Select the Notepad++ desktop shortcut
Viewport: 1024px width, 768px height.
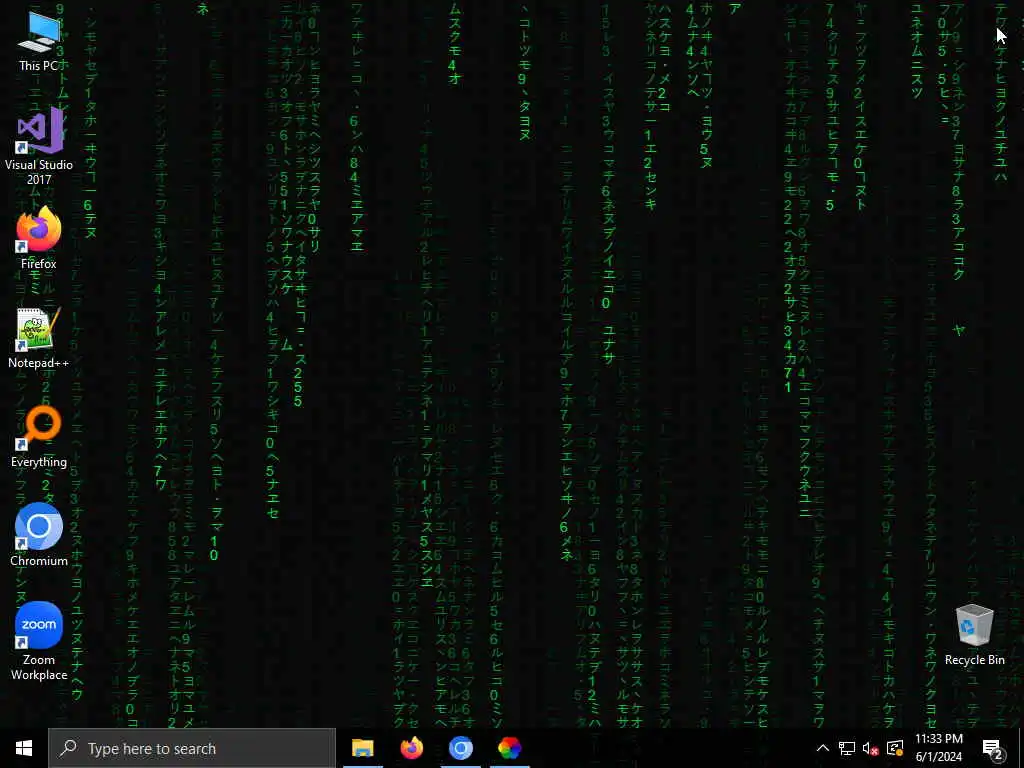(x=39, y=338)
